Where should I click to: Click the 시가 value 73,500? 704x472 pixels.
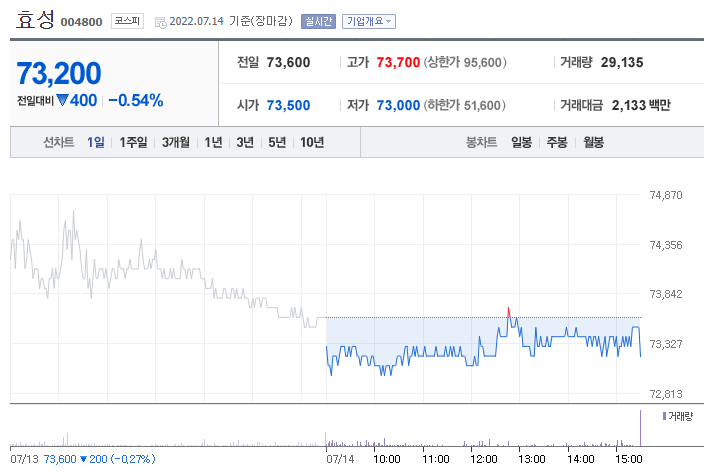click(288, 106)
